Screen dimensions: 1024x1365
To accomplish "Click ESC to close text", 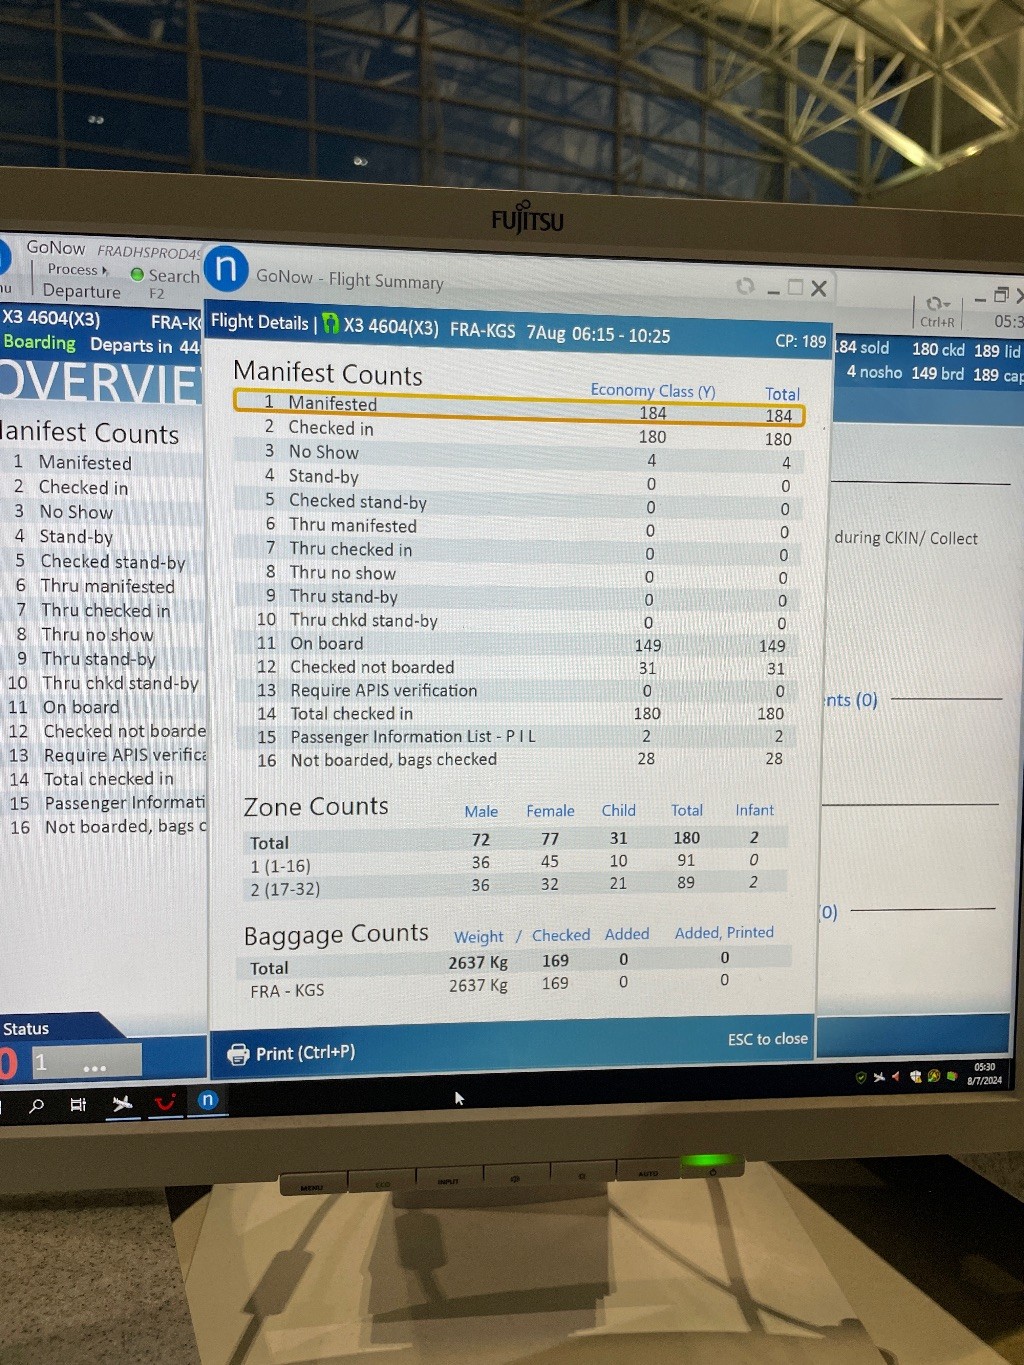I will 767,1039.
